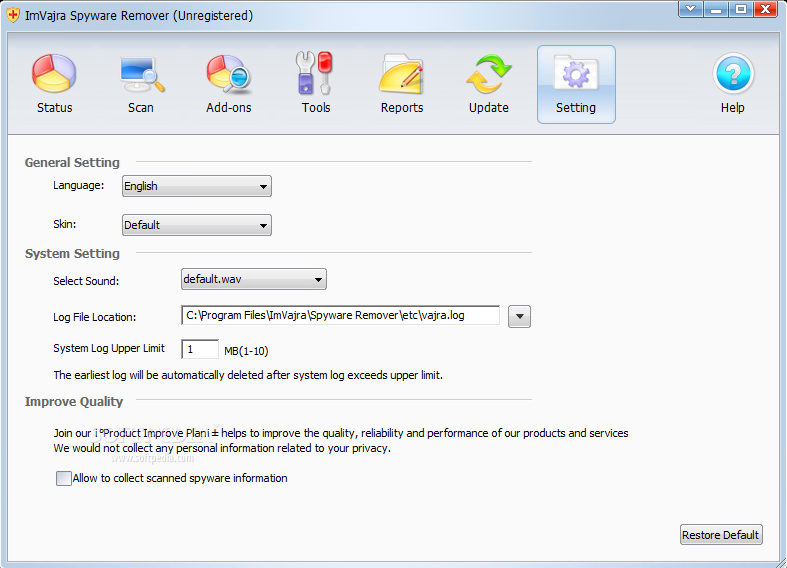Click the System Log Upper Limit field
The width and height of the screenshot is (787, 568).
[200, 349]
